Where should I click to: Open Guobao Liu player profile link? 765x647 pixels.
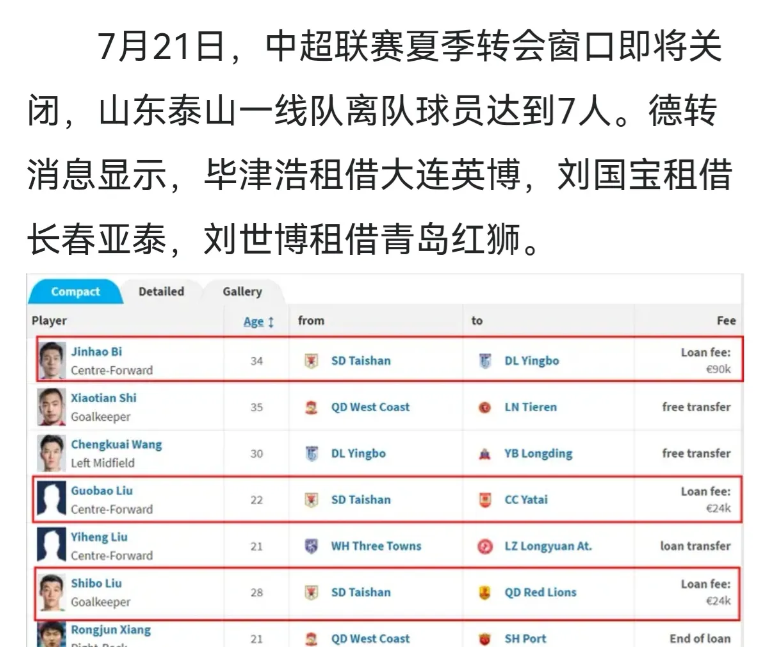pyautogui.click(x=101, y=491)
